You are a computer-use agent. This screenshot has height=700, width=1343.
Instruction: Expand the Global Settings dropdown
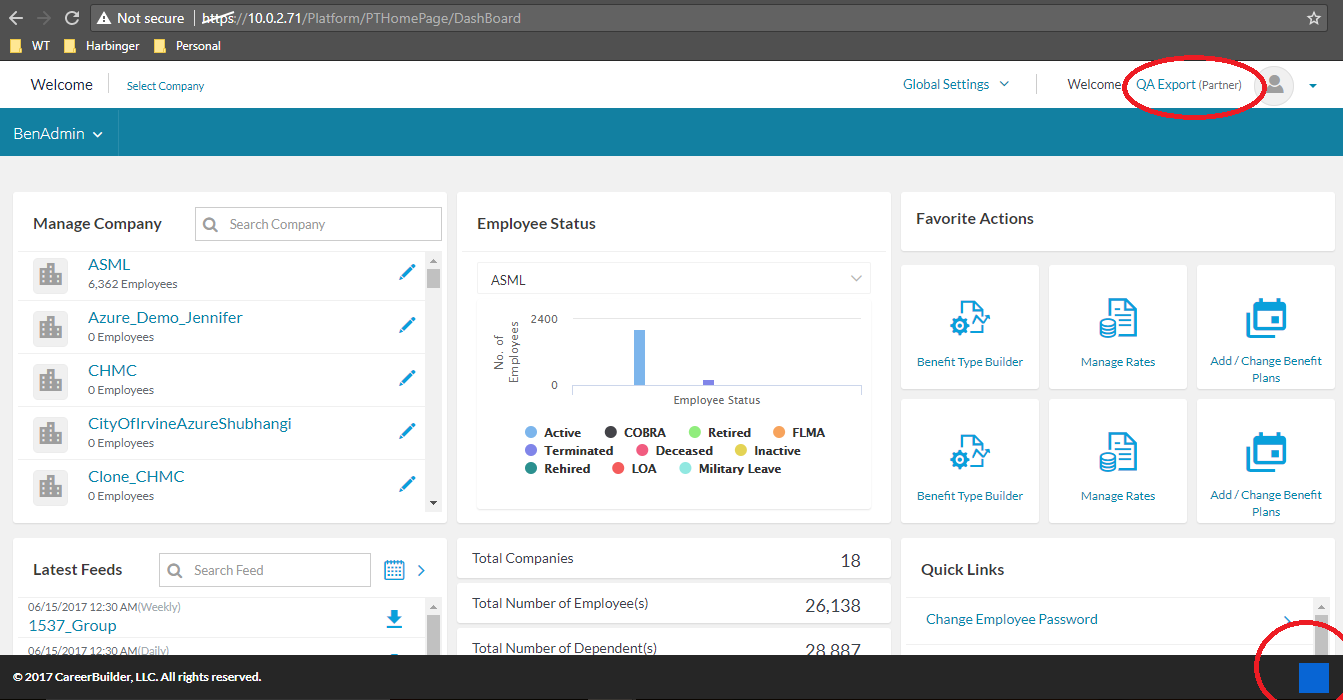tap(955, 85)
